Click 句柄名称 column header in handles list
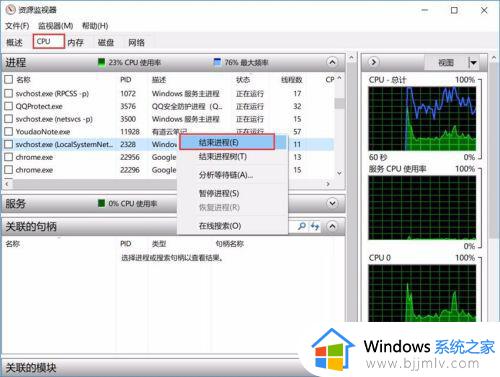This screenshot has height=377, width=500. [230, 244]
